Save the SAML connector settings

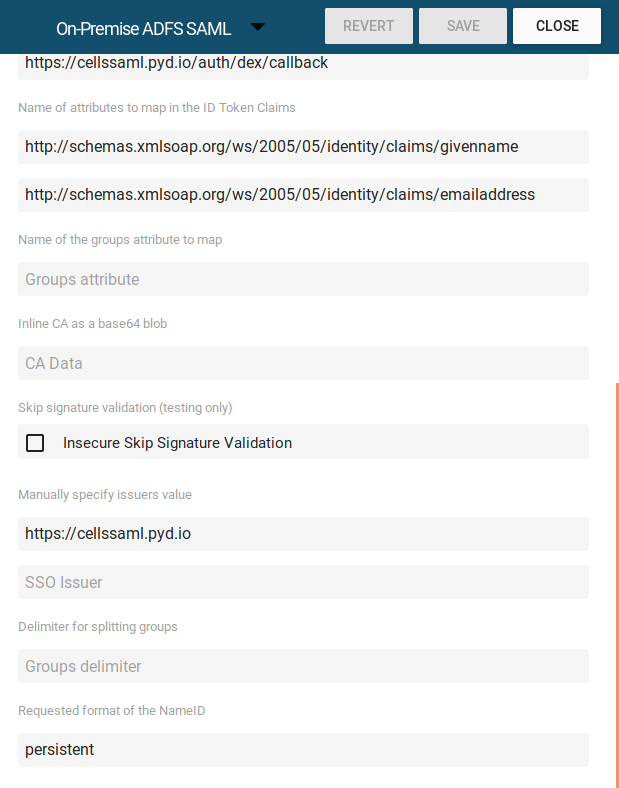pos(463,26)
